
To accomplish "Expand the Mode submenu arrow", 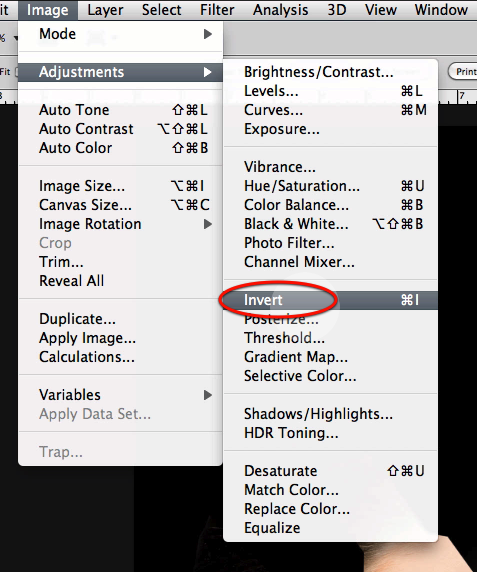I will coord(208,34).
